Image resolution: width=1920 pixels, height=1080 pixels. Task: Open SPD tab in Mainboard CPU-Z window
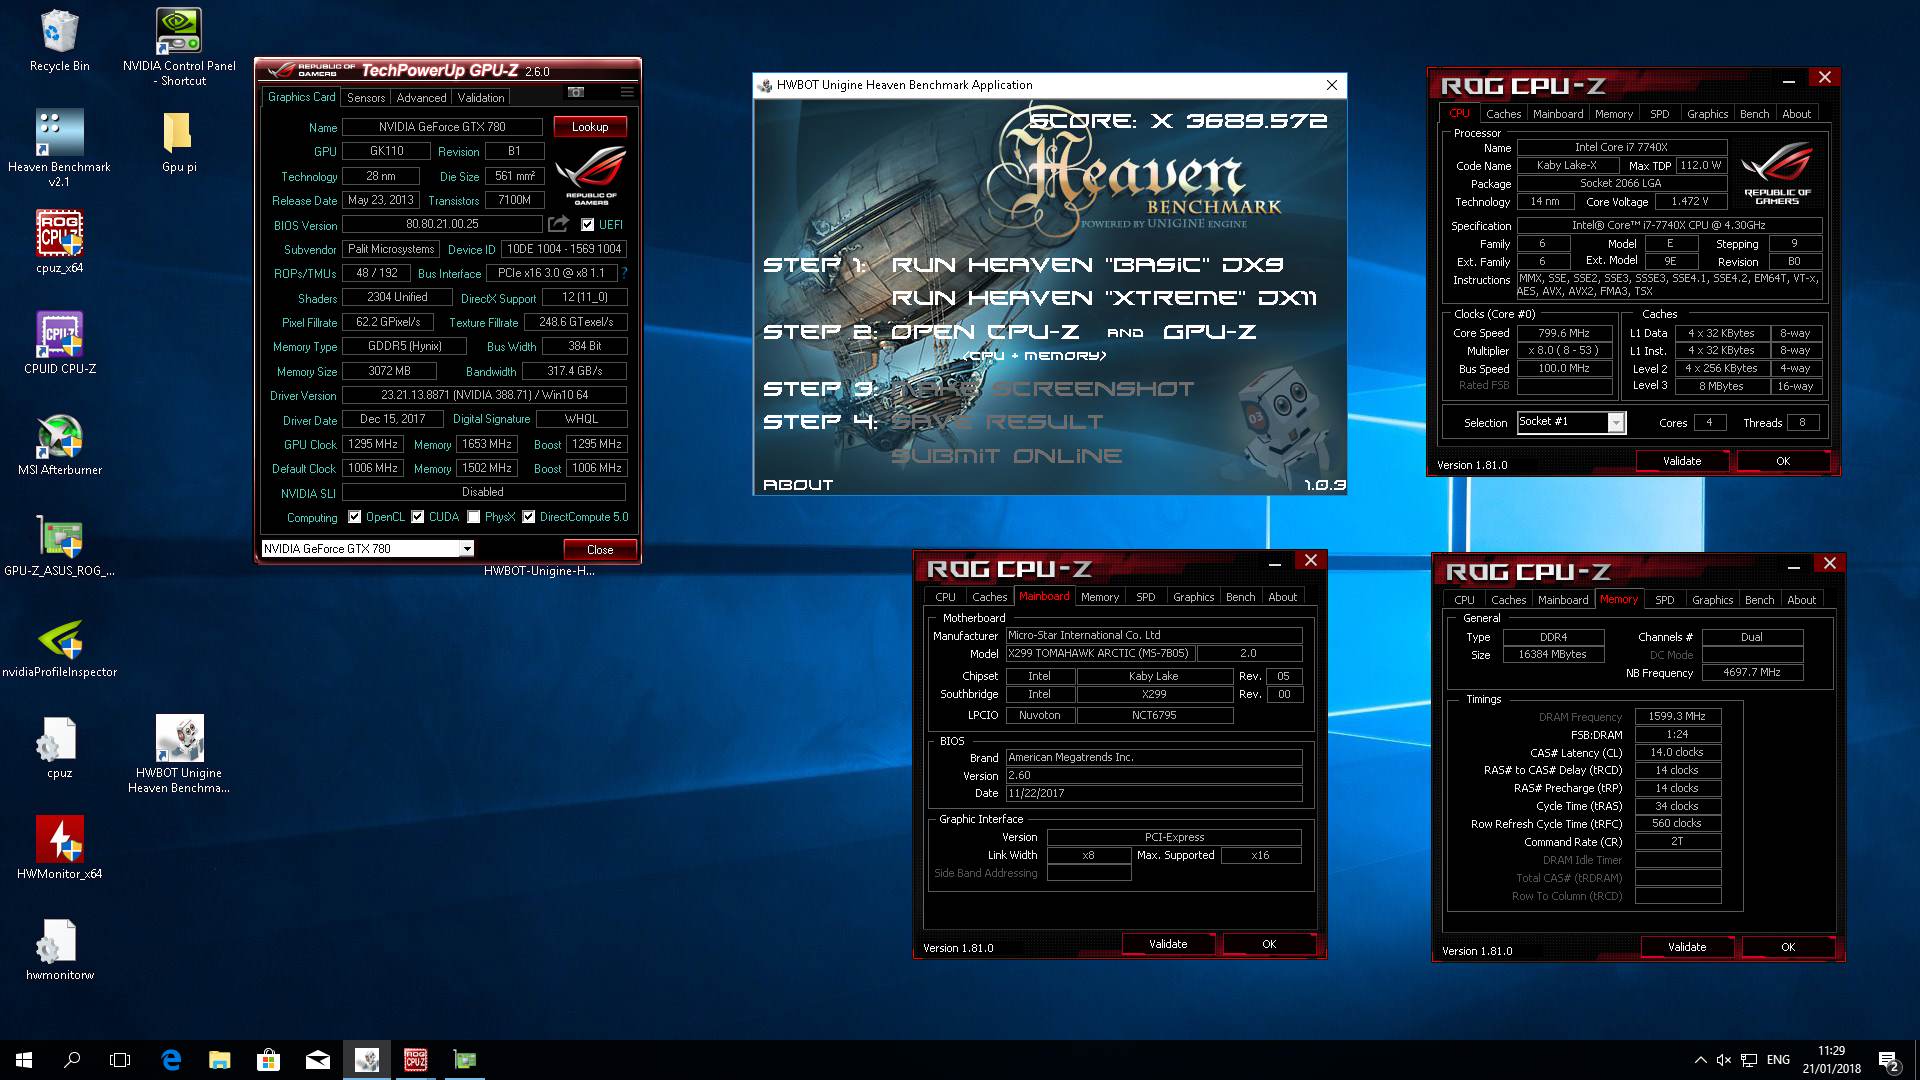point(1146,597)
